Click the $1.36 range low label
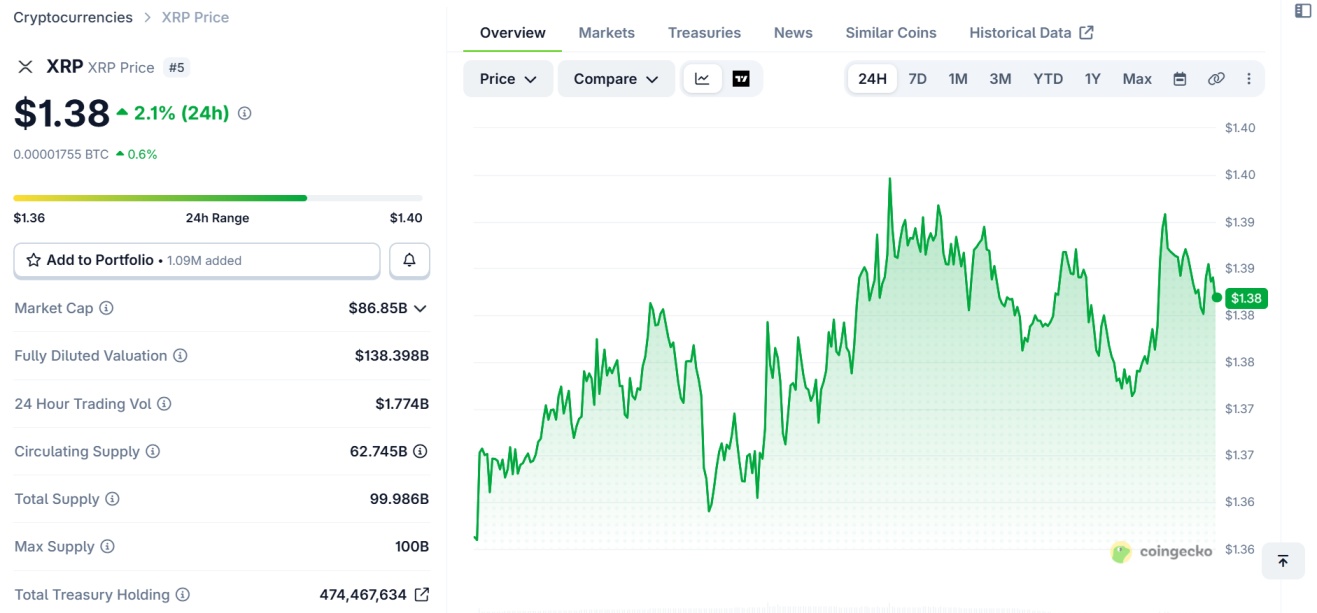The image size is (1317, 613). [x=29, y=218]
